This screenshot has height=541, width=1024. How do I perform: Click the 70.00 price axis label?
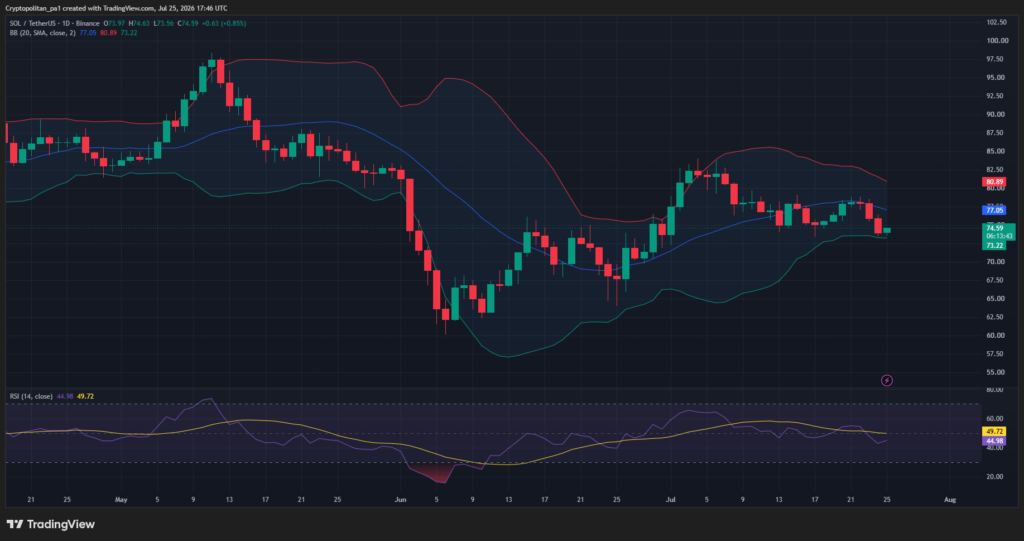(995, 261)
